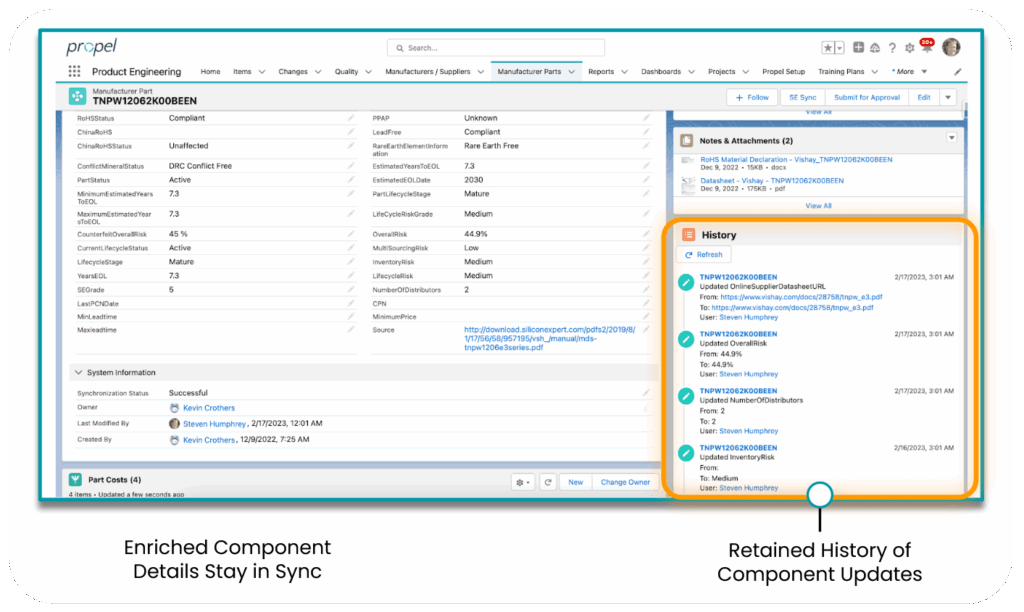Click the OverallRisk history entry edit icon
The height and width of the screenshot is (612, 1024).
[x=686, y=339]
